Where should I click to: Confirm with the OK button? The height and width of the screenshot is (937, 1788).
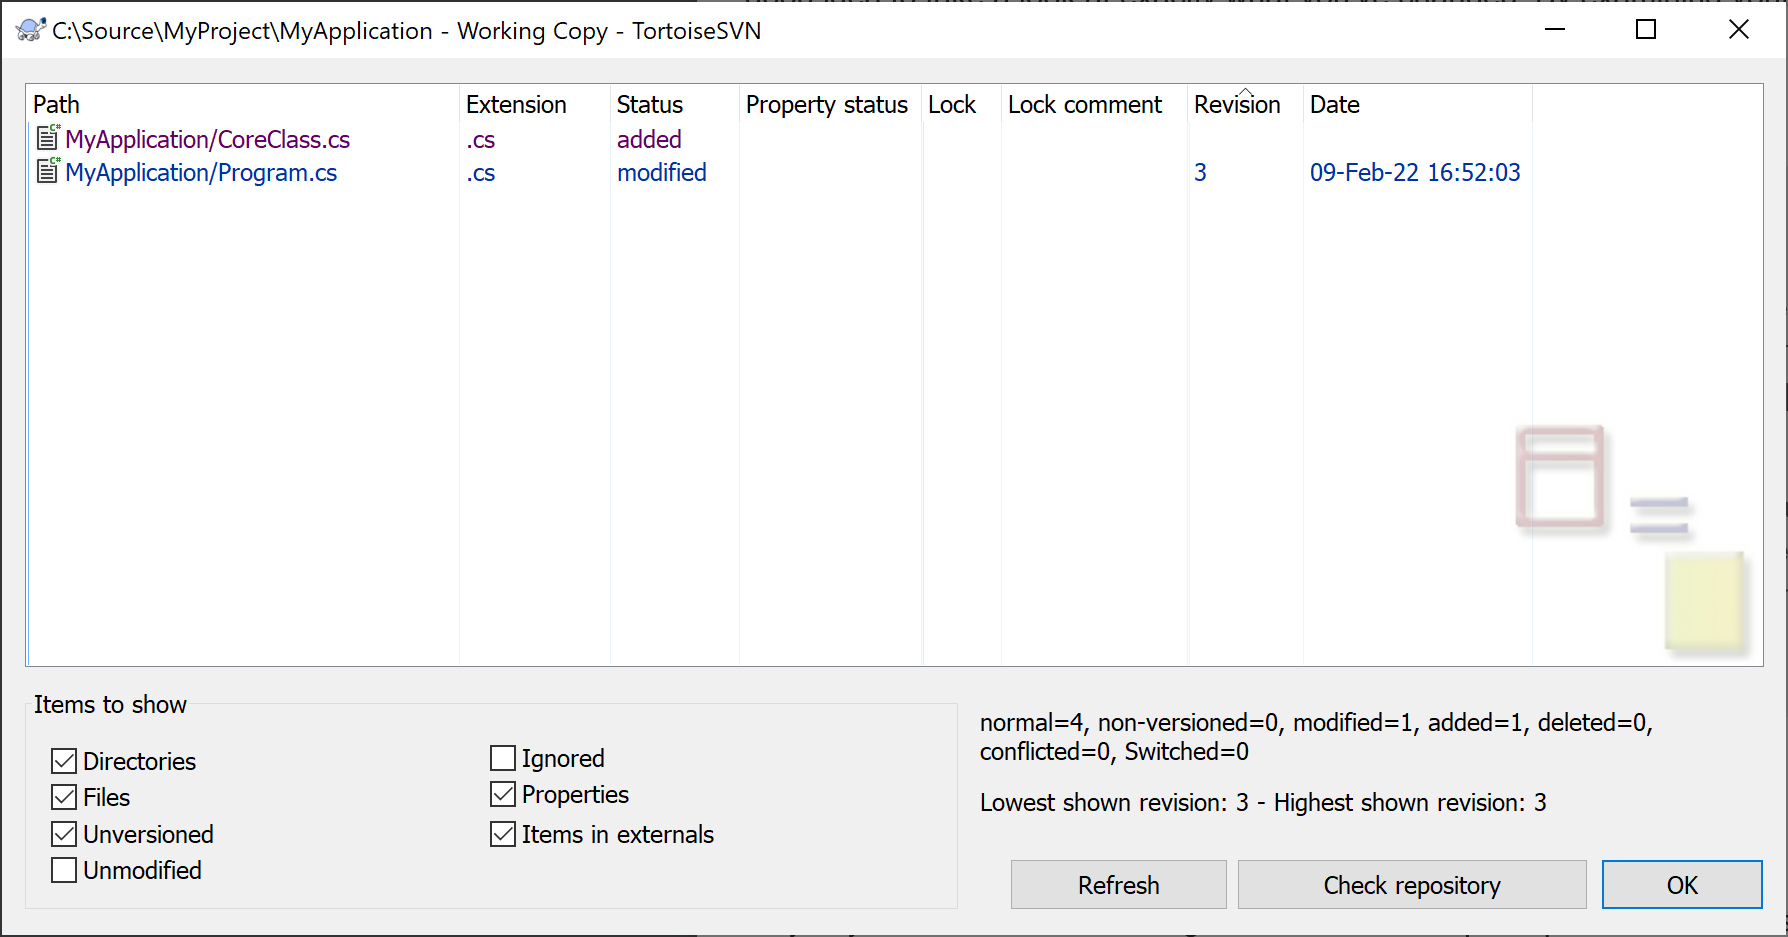pyautogui.click(x=1682, y=885)
